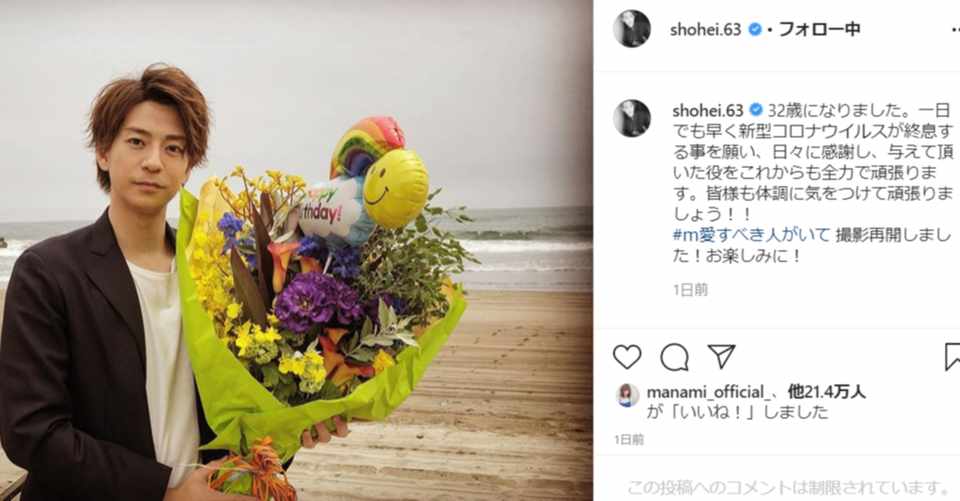View the 他21.4万人 likers list
Screen dimensions: 960x501
[x=827, y=391]
